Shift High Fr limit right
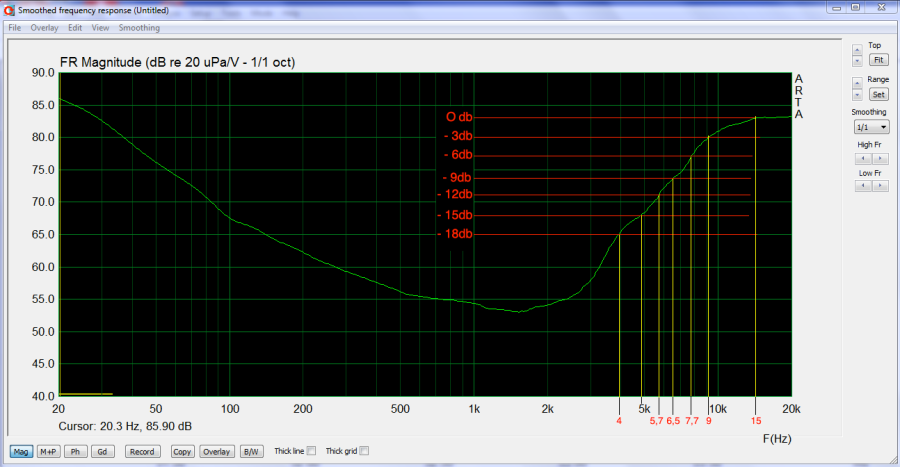900x467 pixels. click(880, 158)
